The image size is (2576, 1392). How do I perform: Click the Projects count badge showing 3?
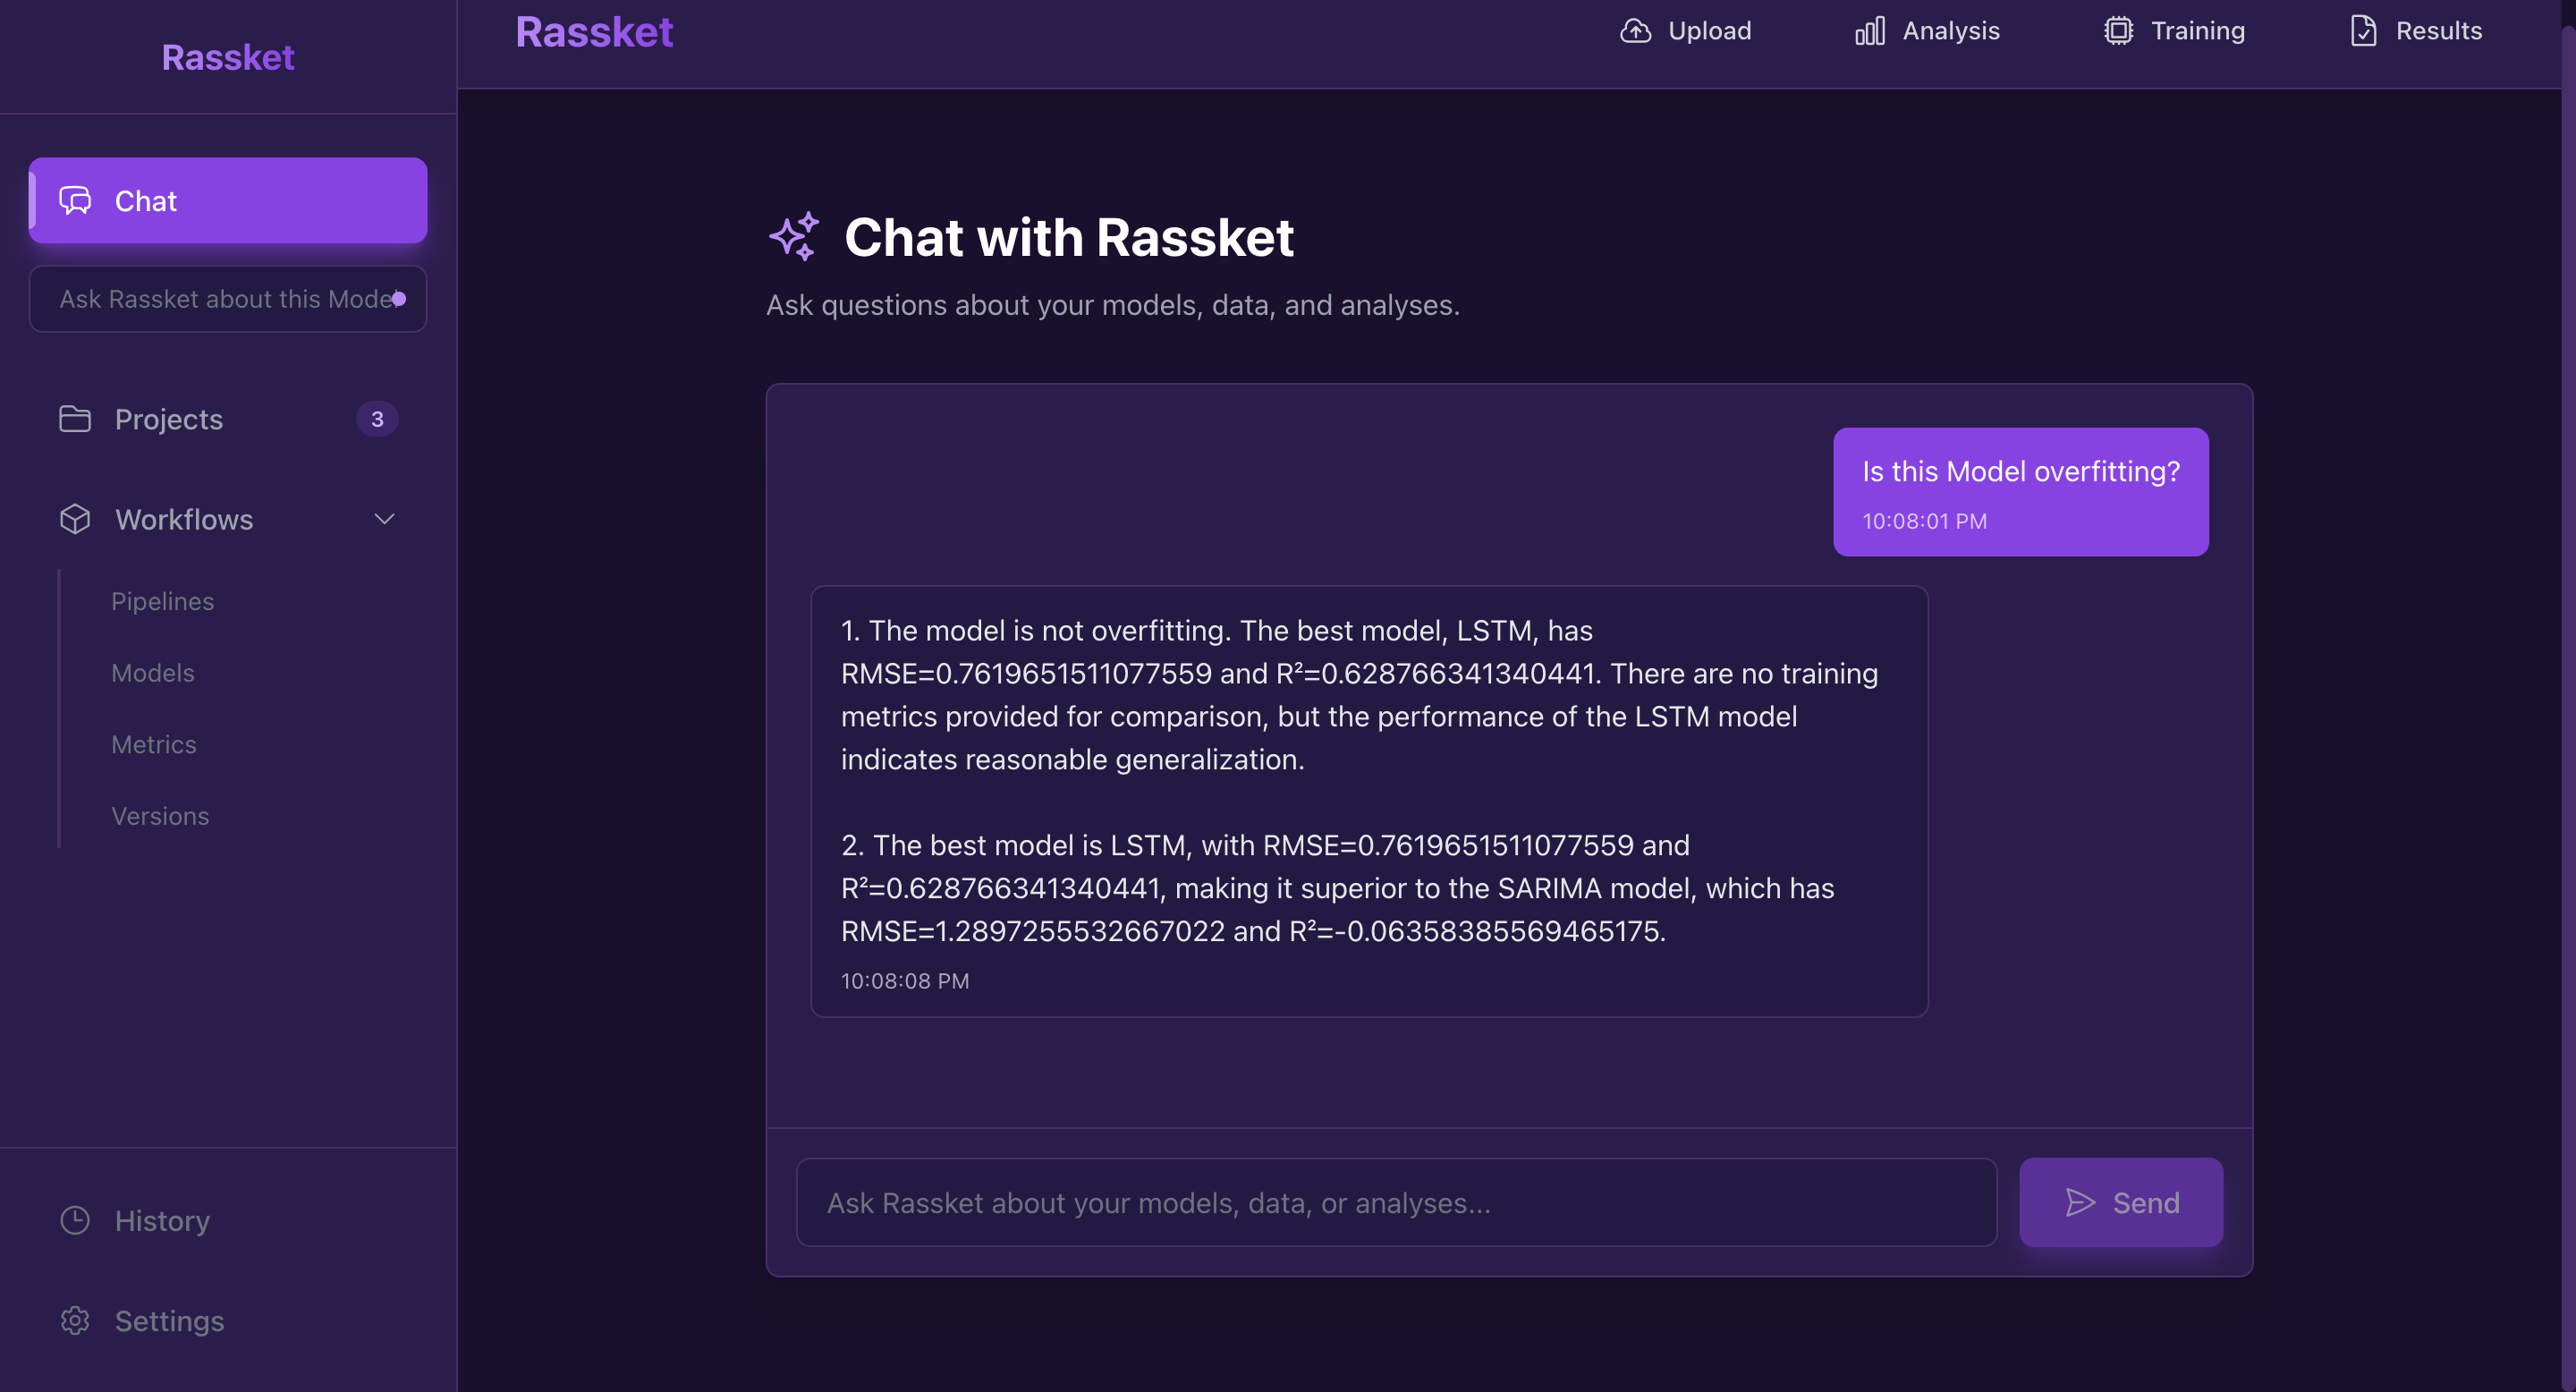[x=377, y=419]
